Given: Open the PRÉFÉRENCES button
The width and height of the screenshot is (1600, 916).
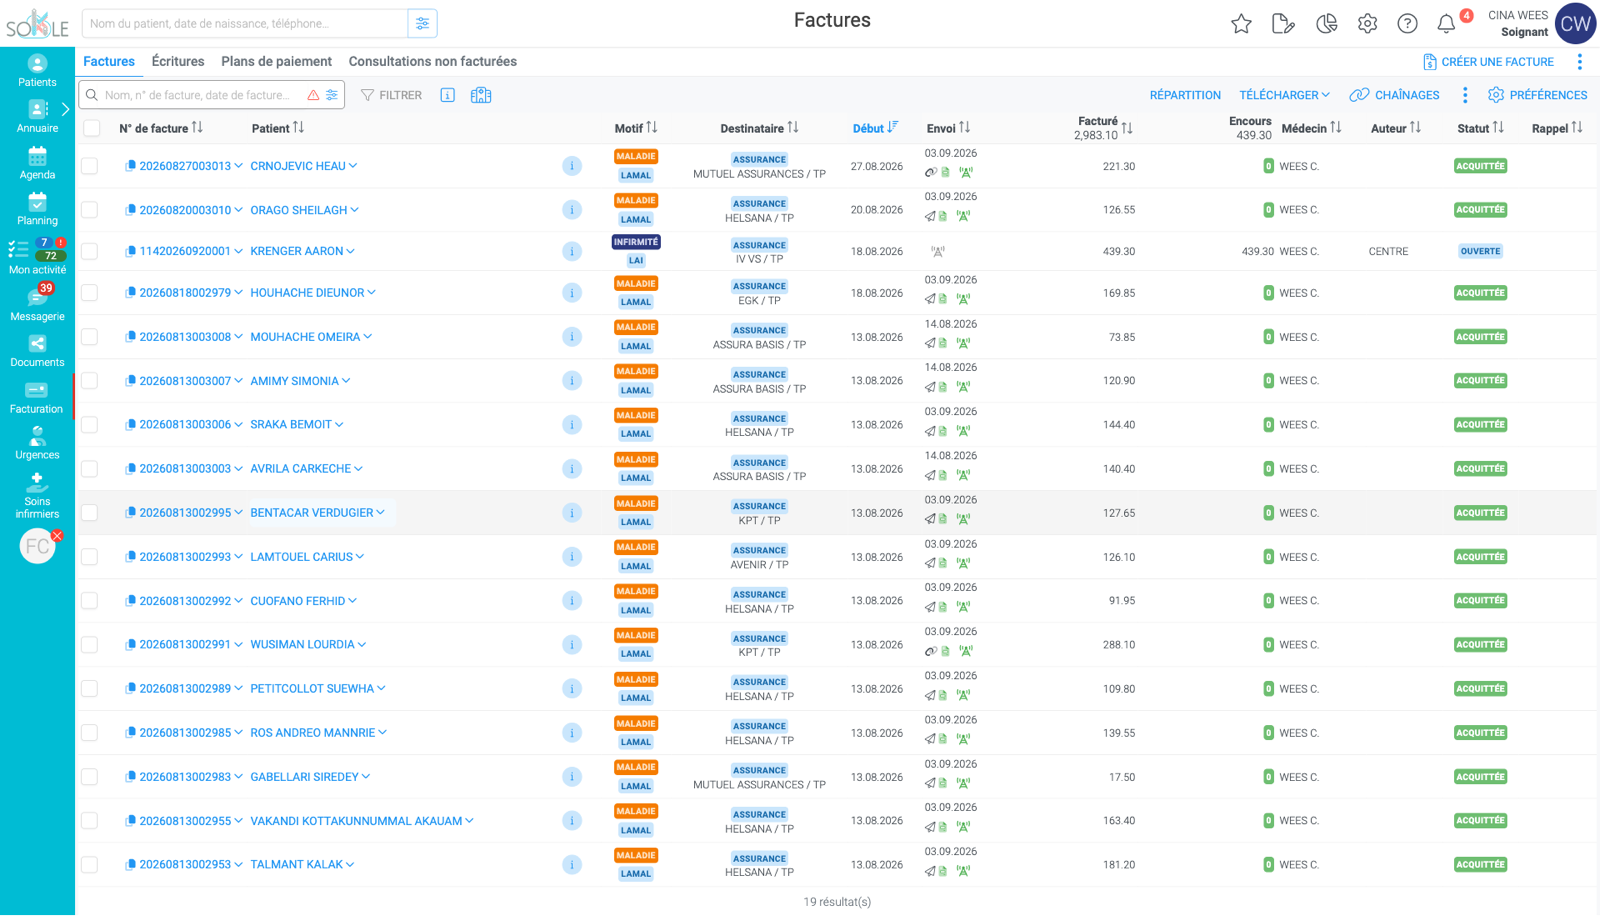Looking at the screenshot, I should (1537, 95).
